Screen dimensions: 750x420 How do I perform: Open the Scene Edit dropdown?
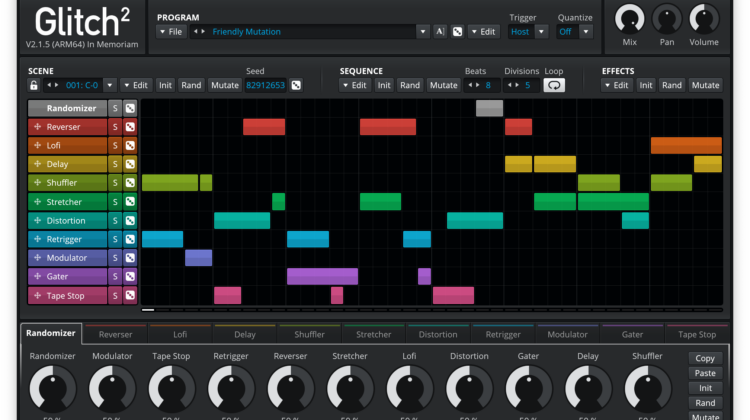136,85
